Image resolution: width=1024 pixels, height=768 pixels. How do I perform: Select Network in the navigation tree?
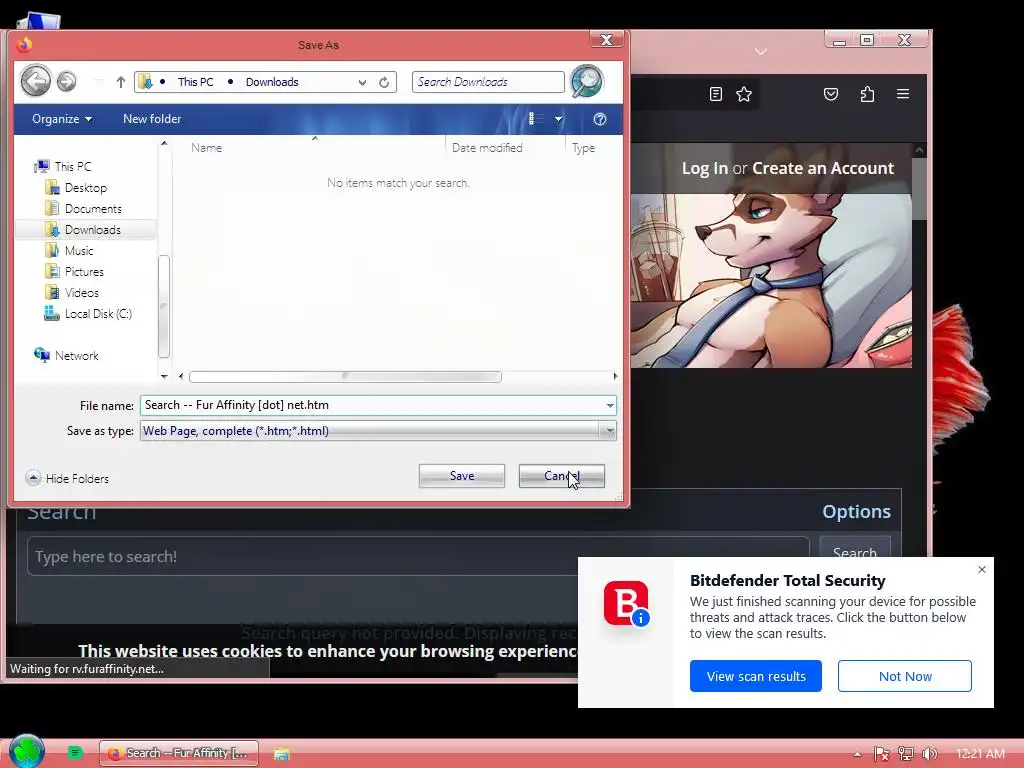(66, 355)
